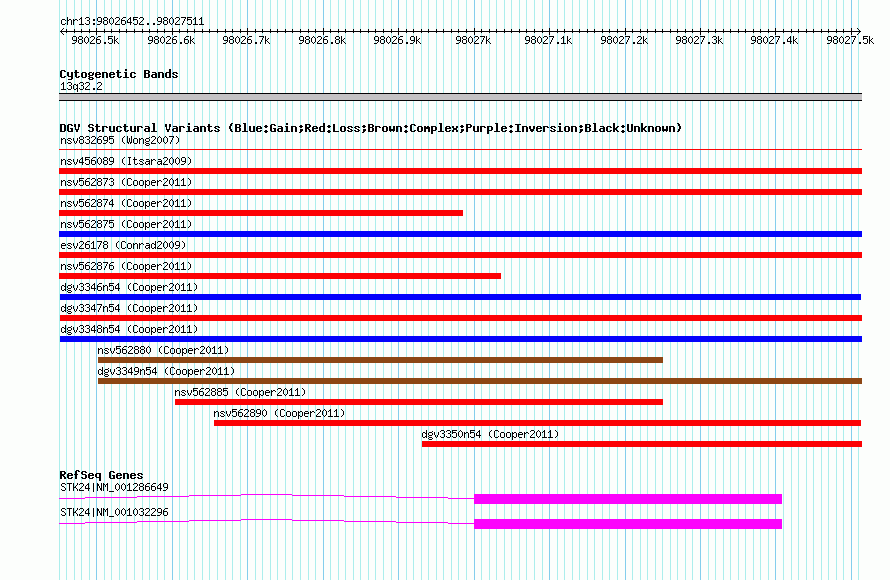Click the RefSeq Genes track title

101,475
